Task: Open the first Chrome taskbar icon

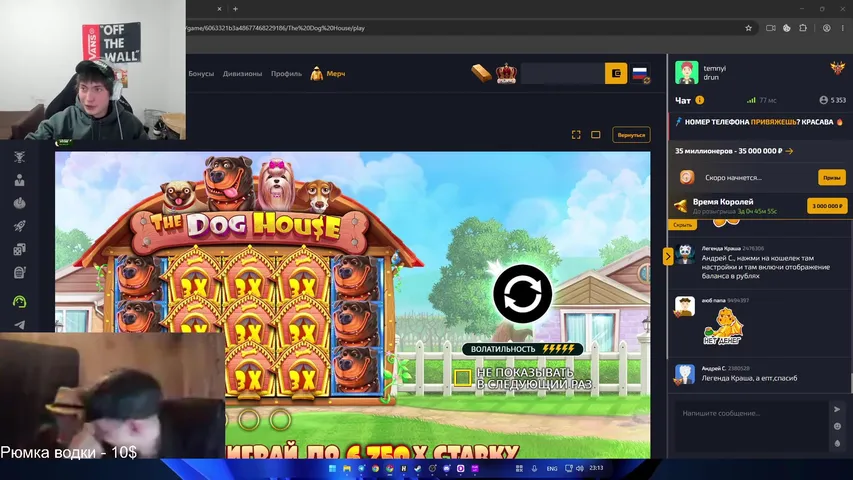Action: [x=375, y=469]
